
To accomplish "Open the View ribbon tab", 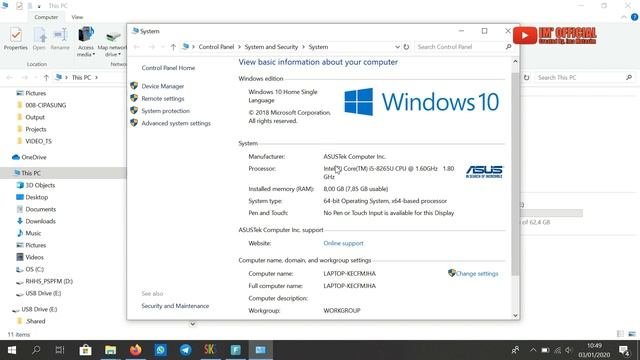I will pyautogui.click(x=77, y=17).
